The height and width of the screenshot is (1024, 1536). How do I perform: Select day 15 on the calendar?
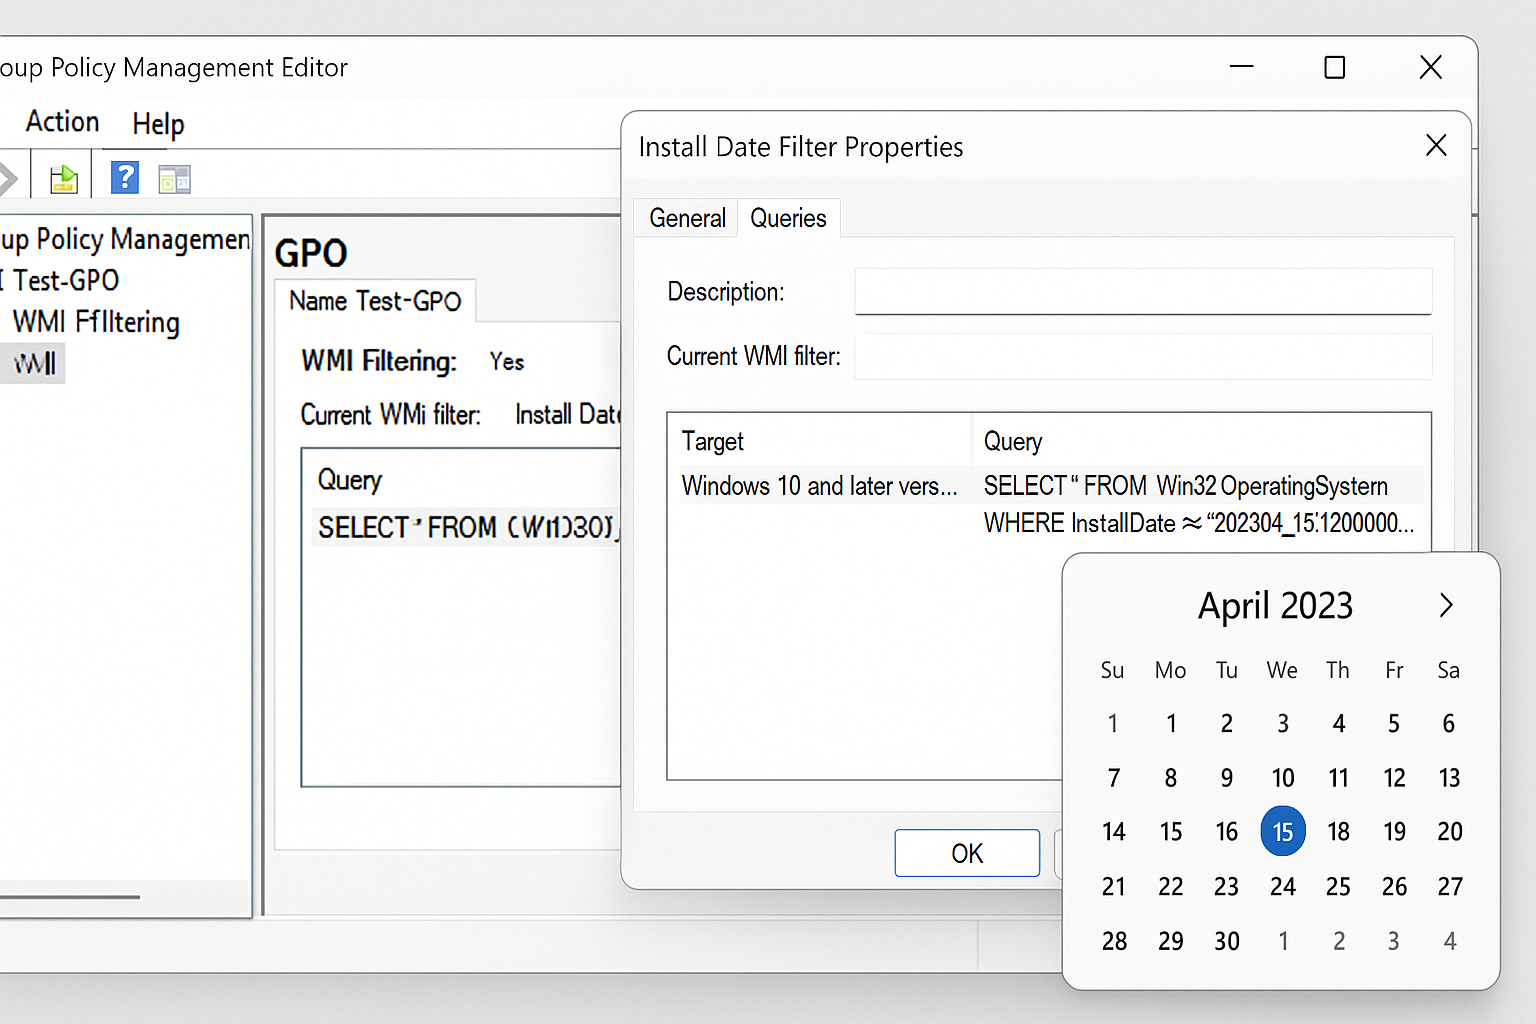point(1283,831)
